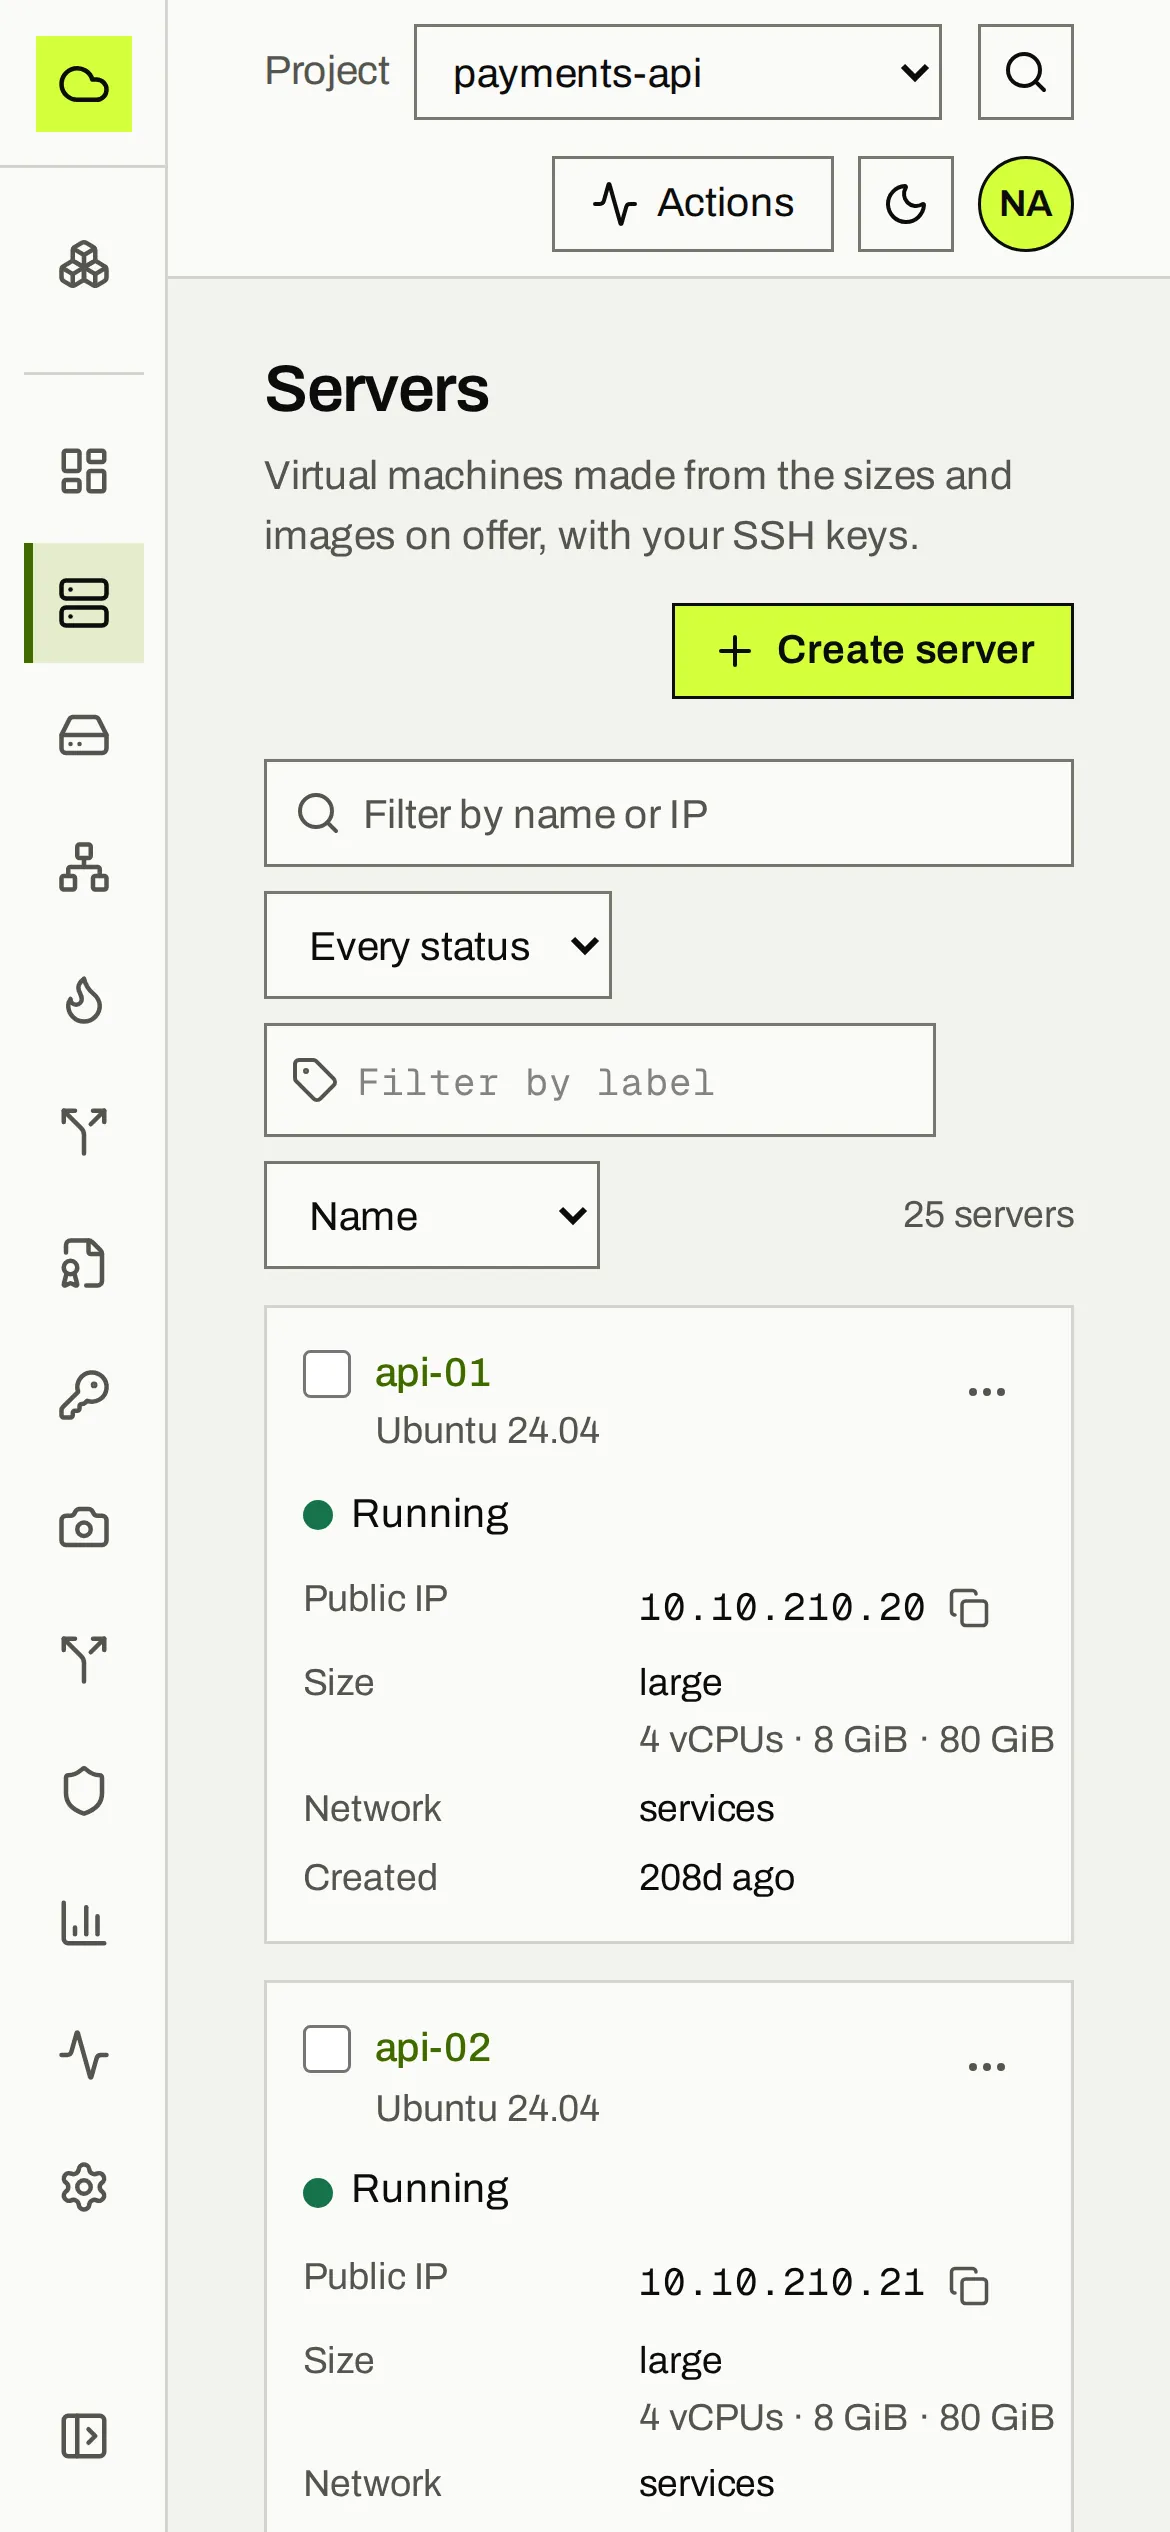
Task: Open the NA user avatar menu
Action: click(1026, 204)
